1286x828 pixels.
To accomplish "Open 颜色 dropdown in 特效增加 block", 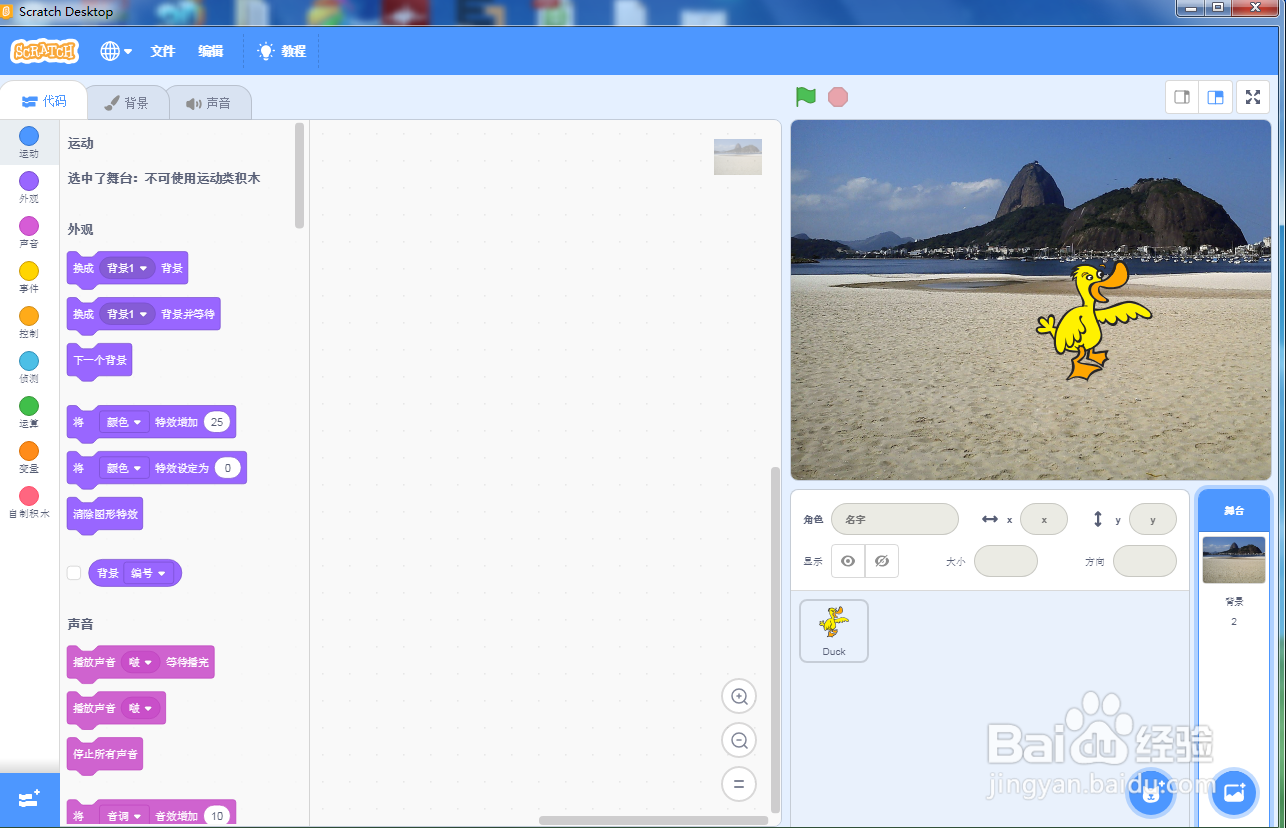I will coord(123,422).
